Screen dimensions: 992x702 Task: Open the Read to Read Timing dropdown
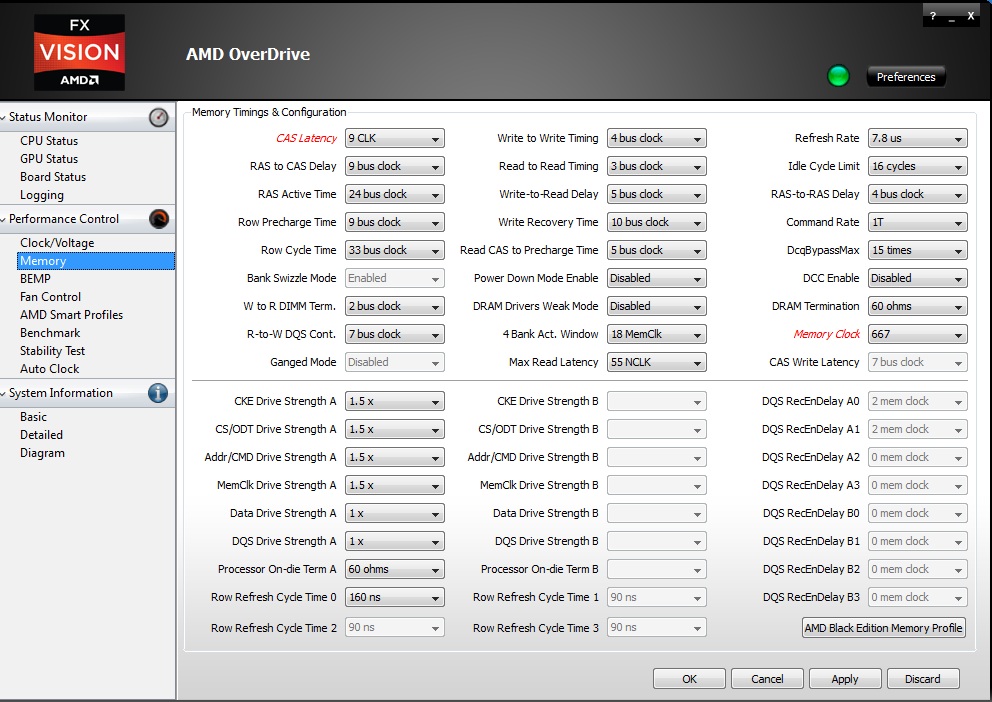pyautogui.click(x=657, y=166)
